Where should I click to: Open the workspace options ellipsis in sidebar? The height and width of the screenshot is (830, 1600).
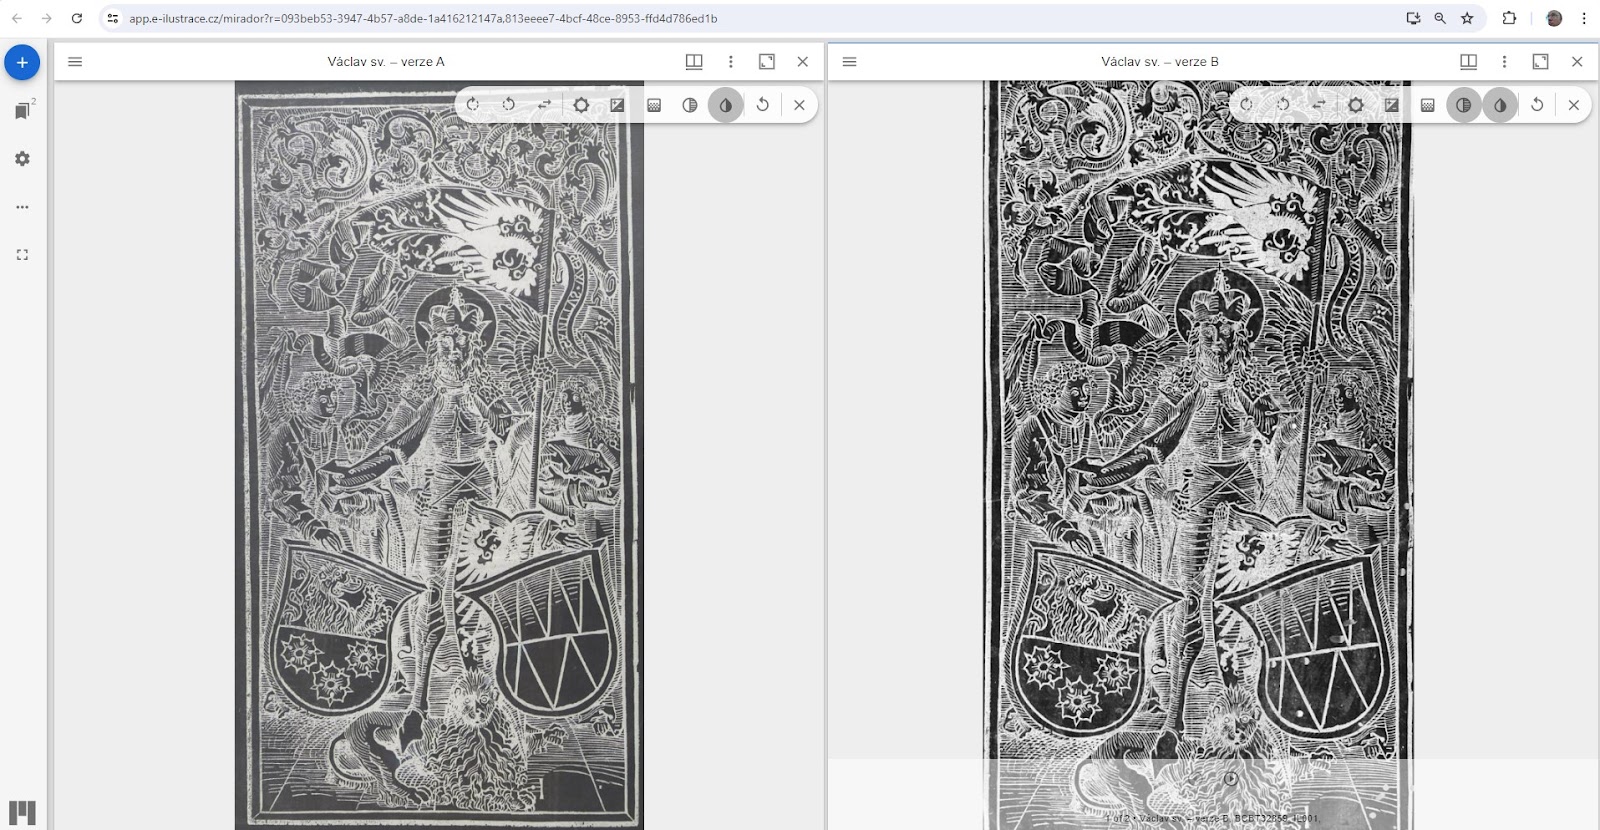tap(22, 207)
